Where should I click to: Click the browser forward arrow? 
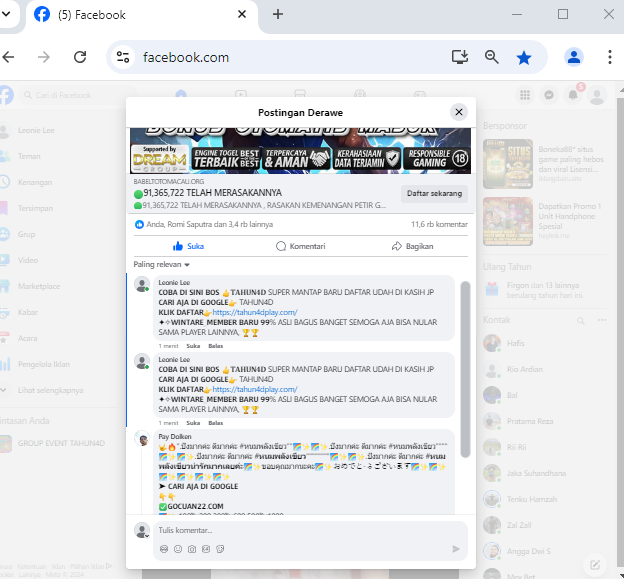[44, 57]
